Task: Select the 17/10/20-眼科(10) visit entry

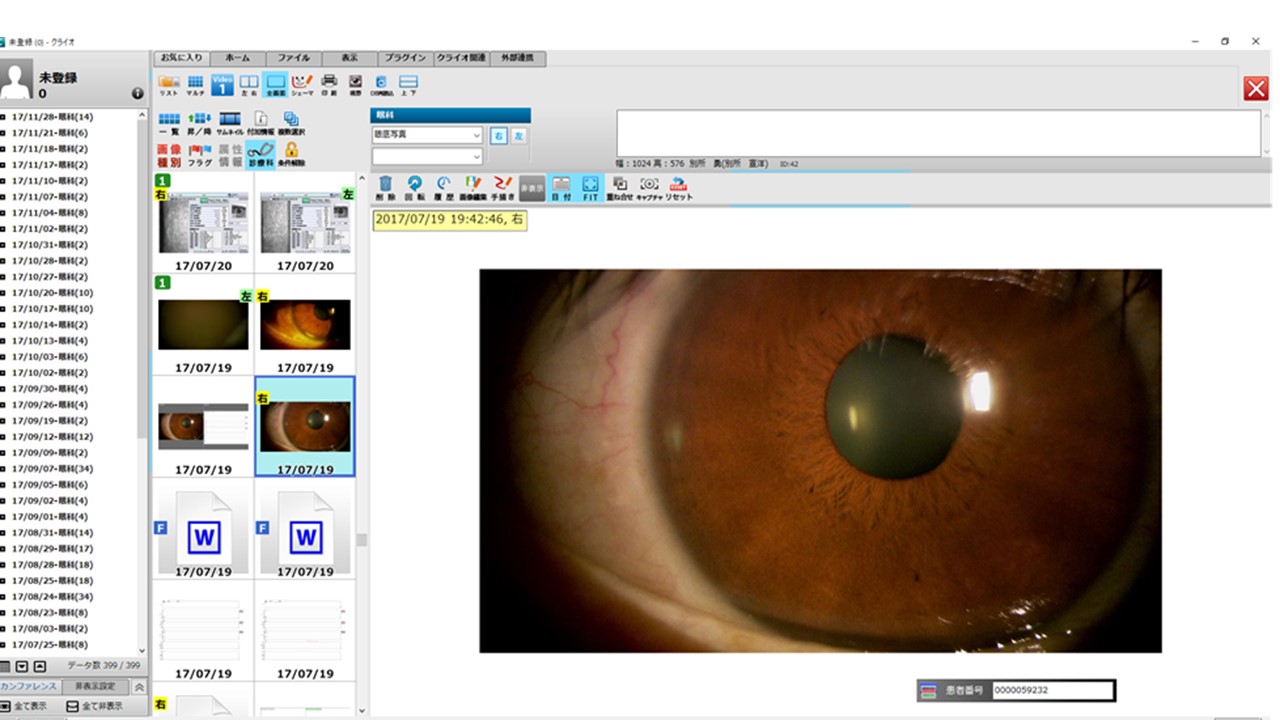Action: [x=52, y=293]
